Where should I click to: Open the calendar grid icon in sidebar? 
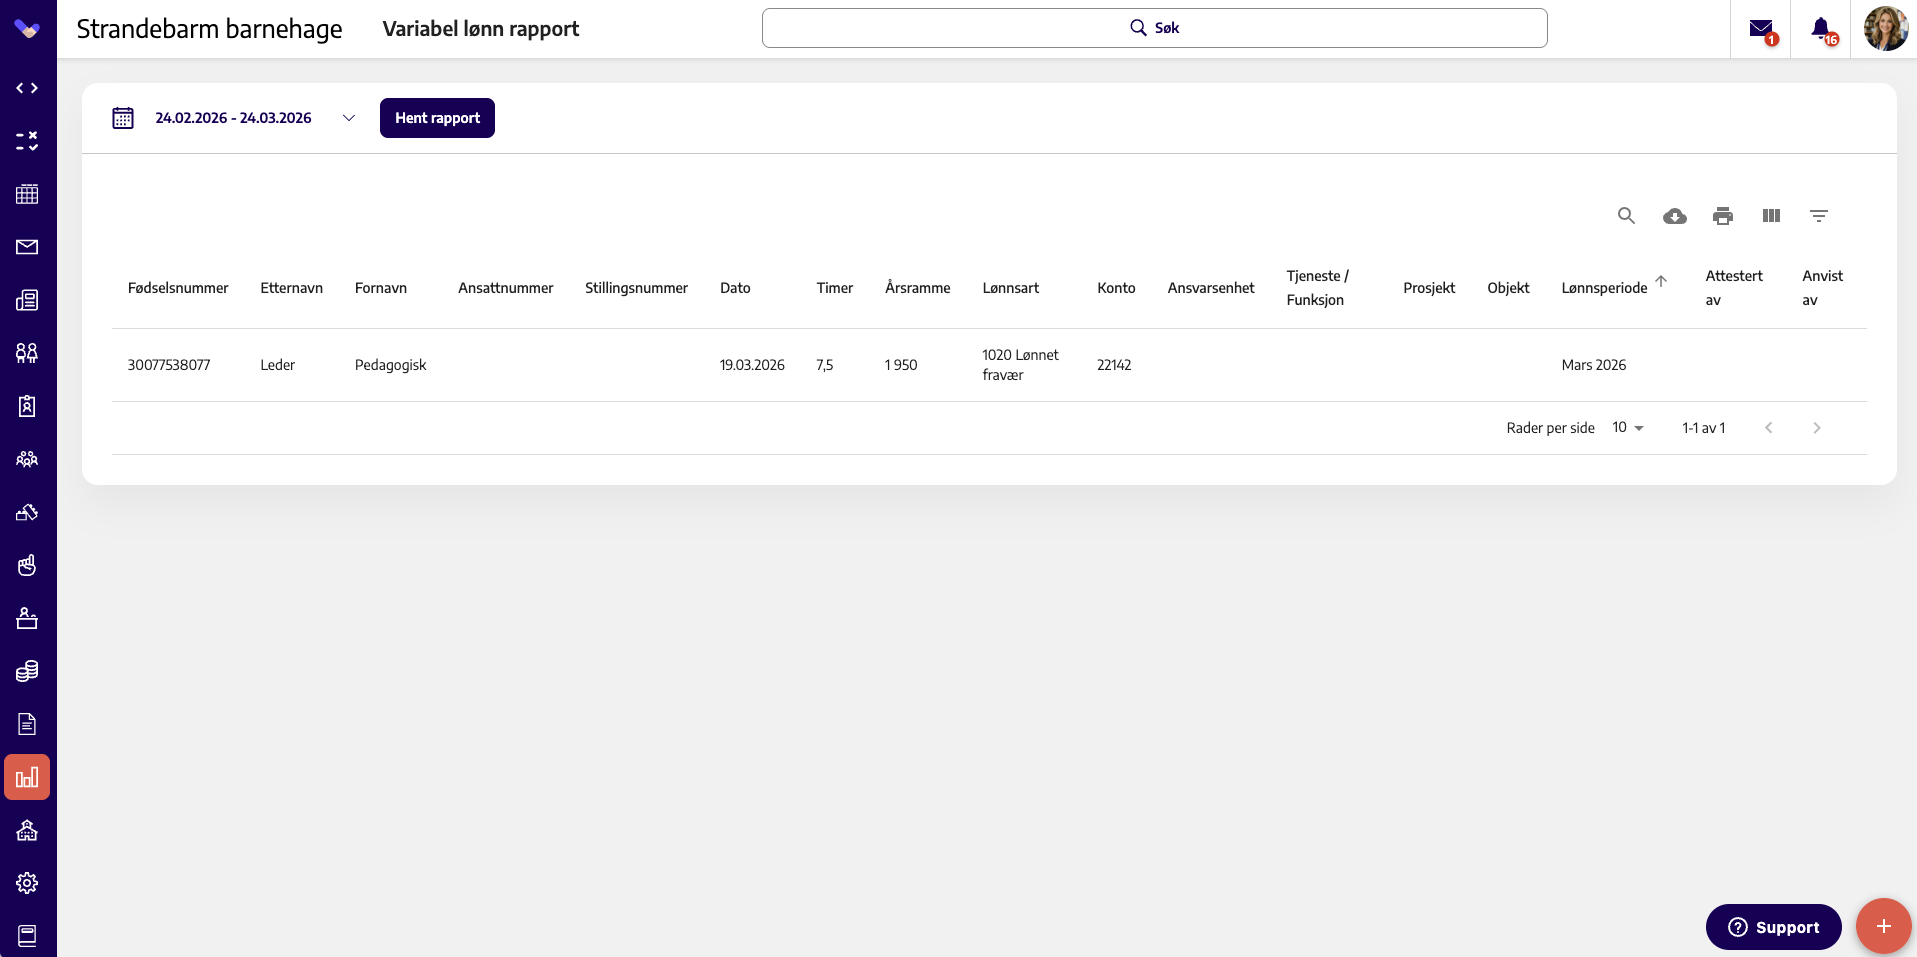tap(27, 194)
